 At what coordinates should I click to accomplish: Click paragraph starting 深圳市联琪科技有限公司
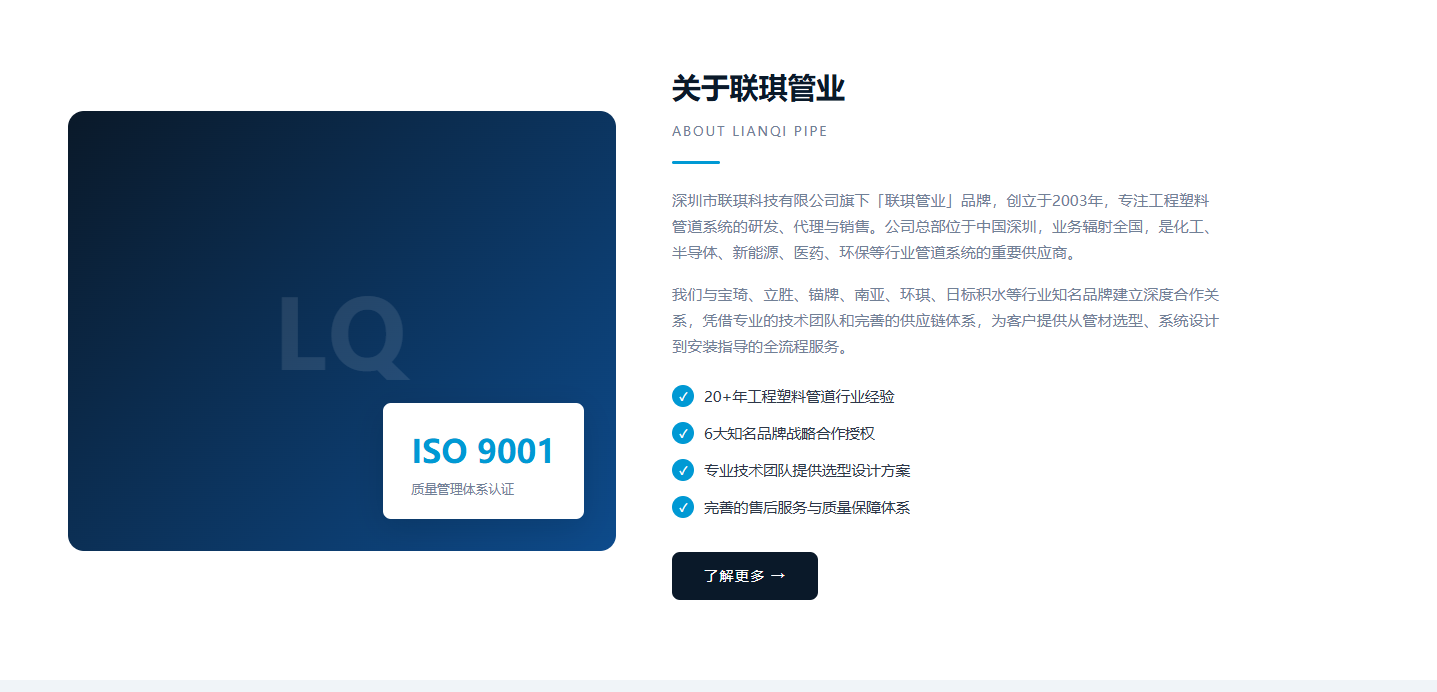(944, 227)
